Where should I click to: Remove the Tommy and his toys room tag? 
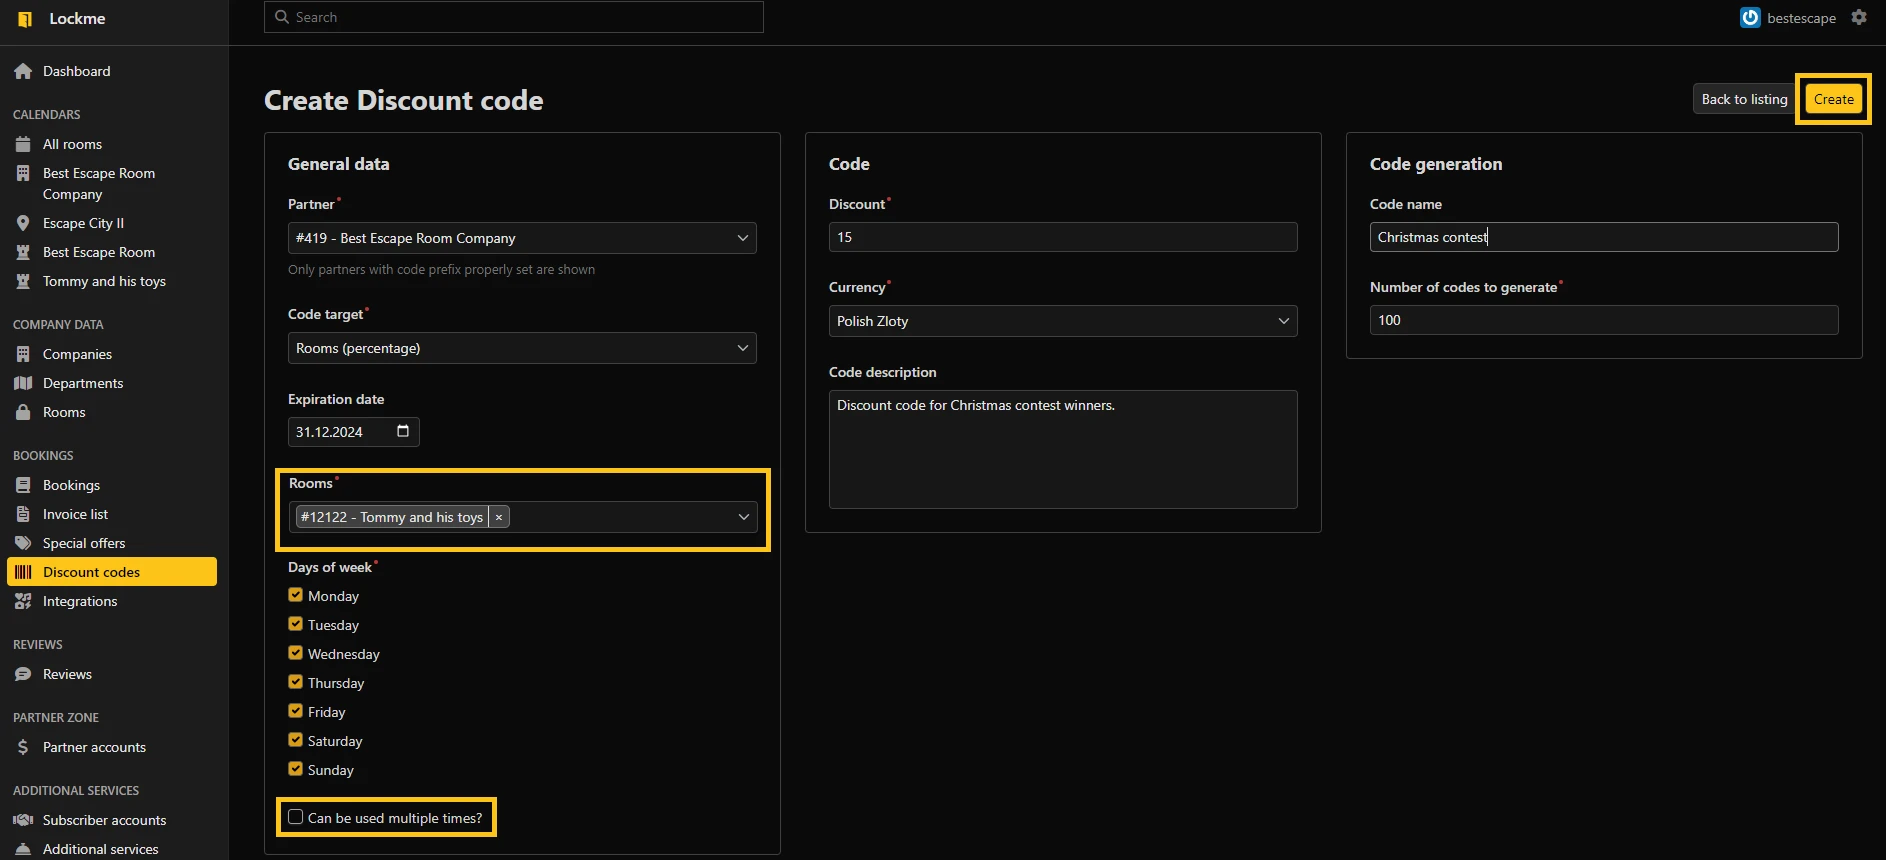[x=499, y=517]
